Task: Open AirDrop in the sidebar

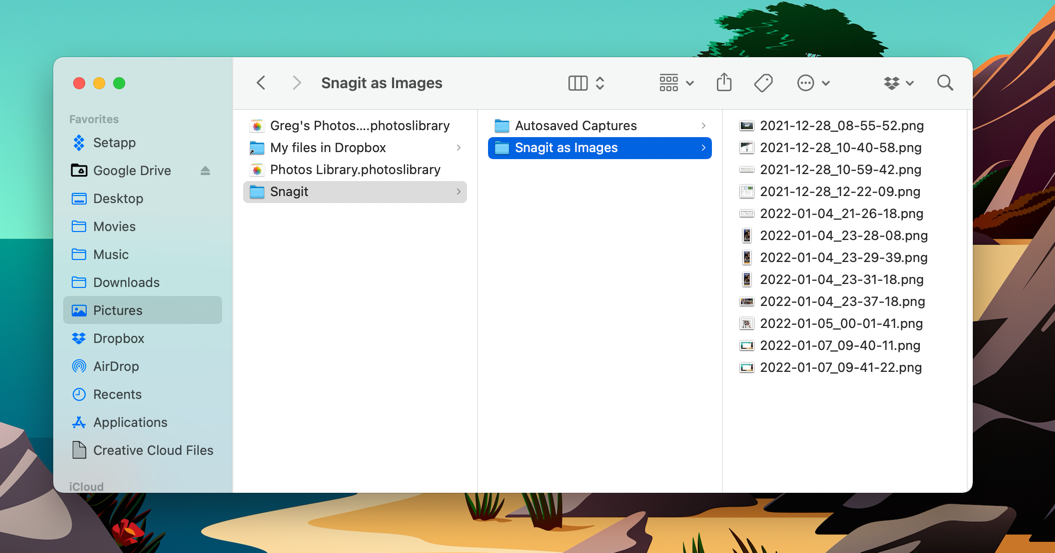Action: click(143, 367)
